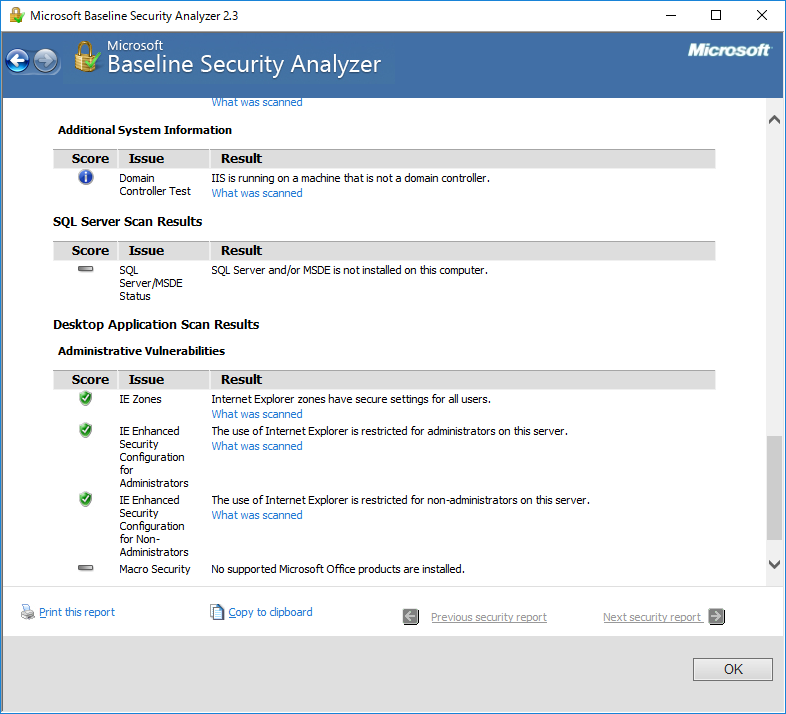This screenshot has height=714, width=786.
Task: Click the green shield icon for IE Zones
Action: tap(86, 399)
